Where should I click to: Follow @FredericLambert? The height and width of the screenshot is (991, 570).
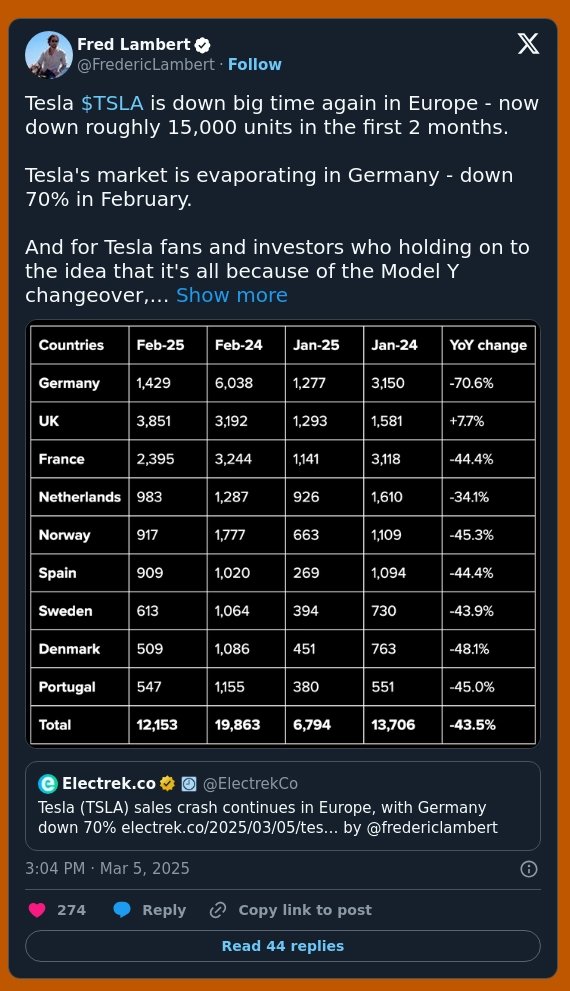click(255, 64)
